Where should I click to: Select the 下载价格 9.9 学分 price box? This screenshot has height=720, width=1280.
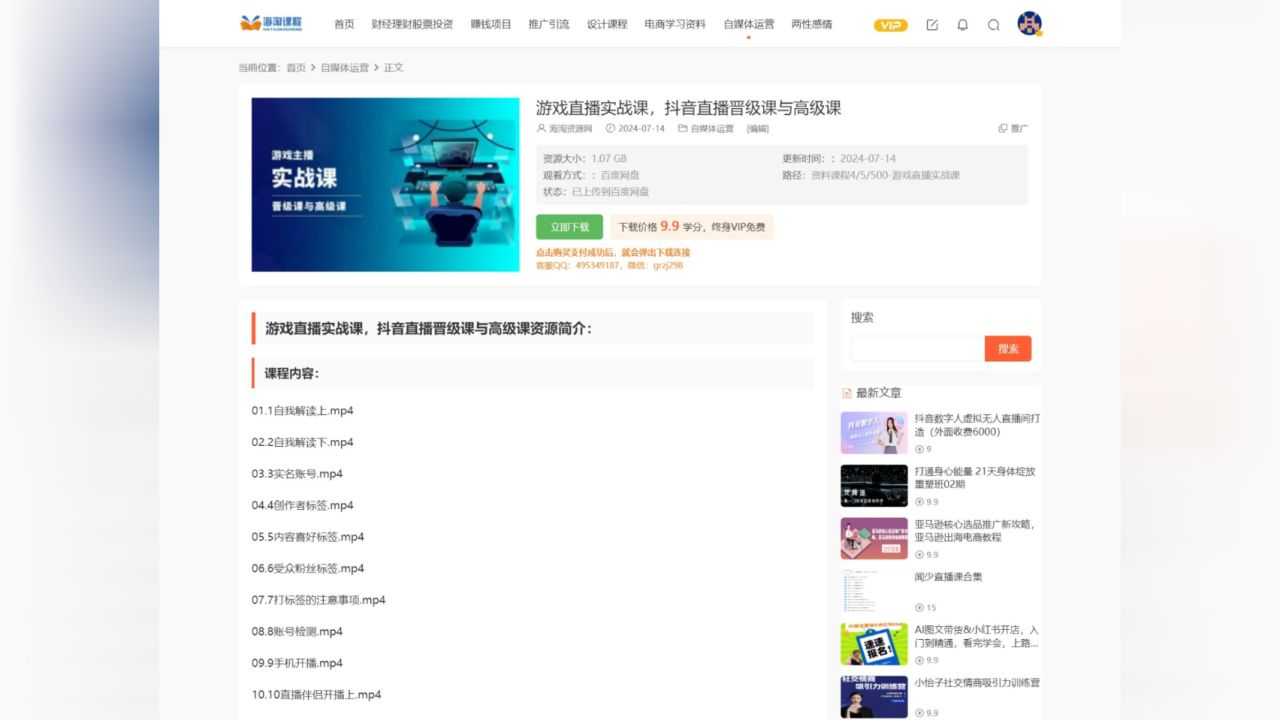692,227
